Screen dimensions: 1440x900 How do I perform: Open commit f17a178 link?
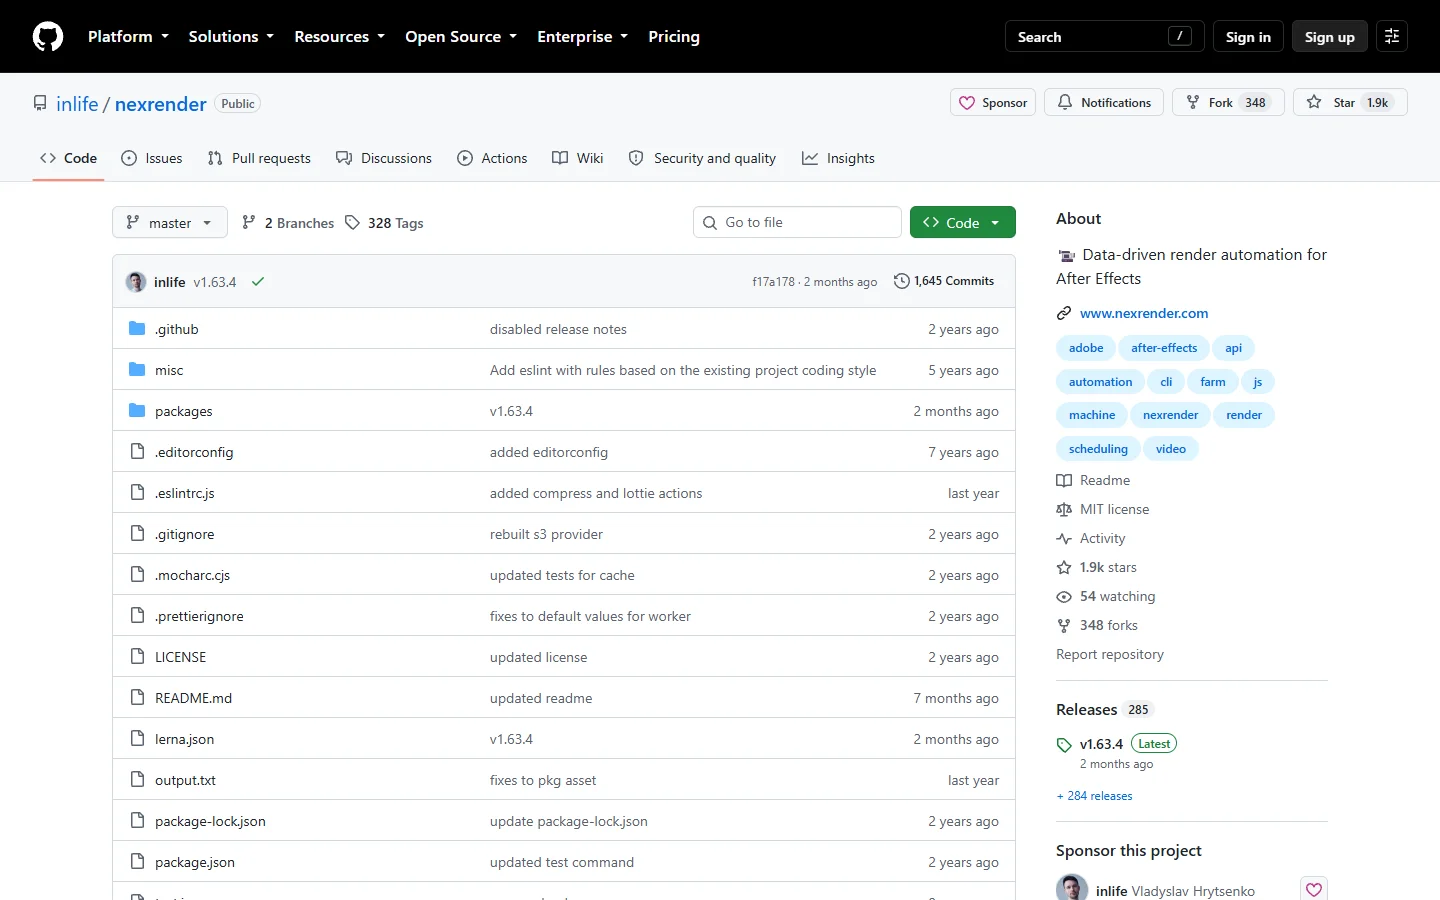(773, 282)
